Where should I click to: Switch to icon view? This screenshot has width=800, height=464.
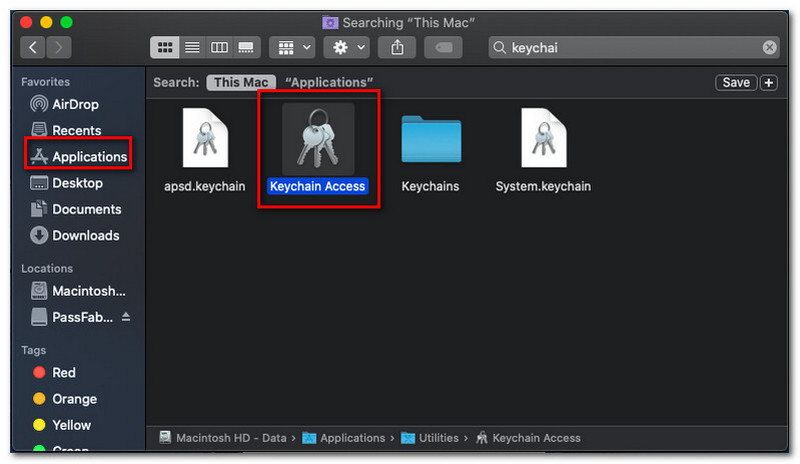click(x=164, y=47)
